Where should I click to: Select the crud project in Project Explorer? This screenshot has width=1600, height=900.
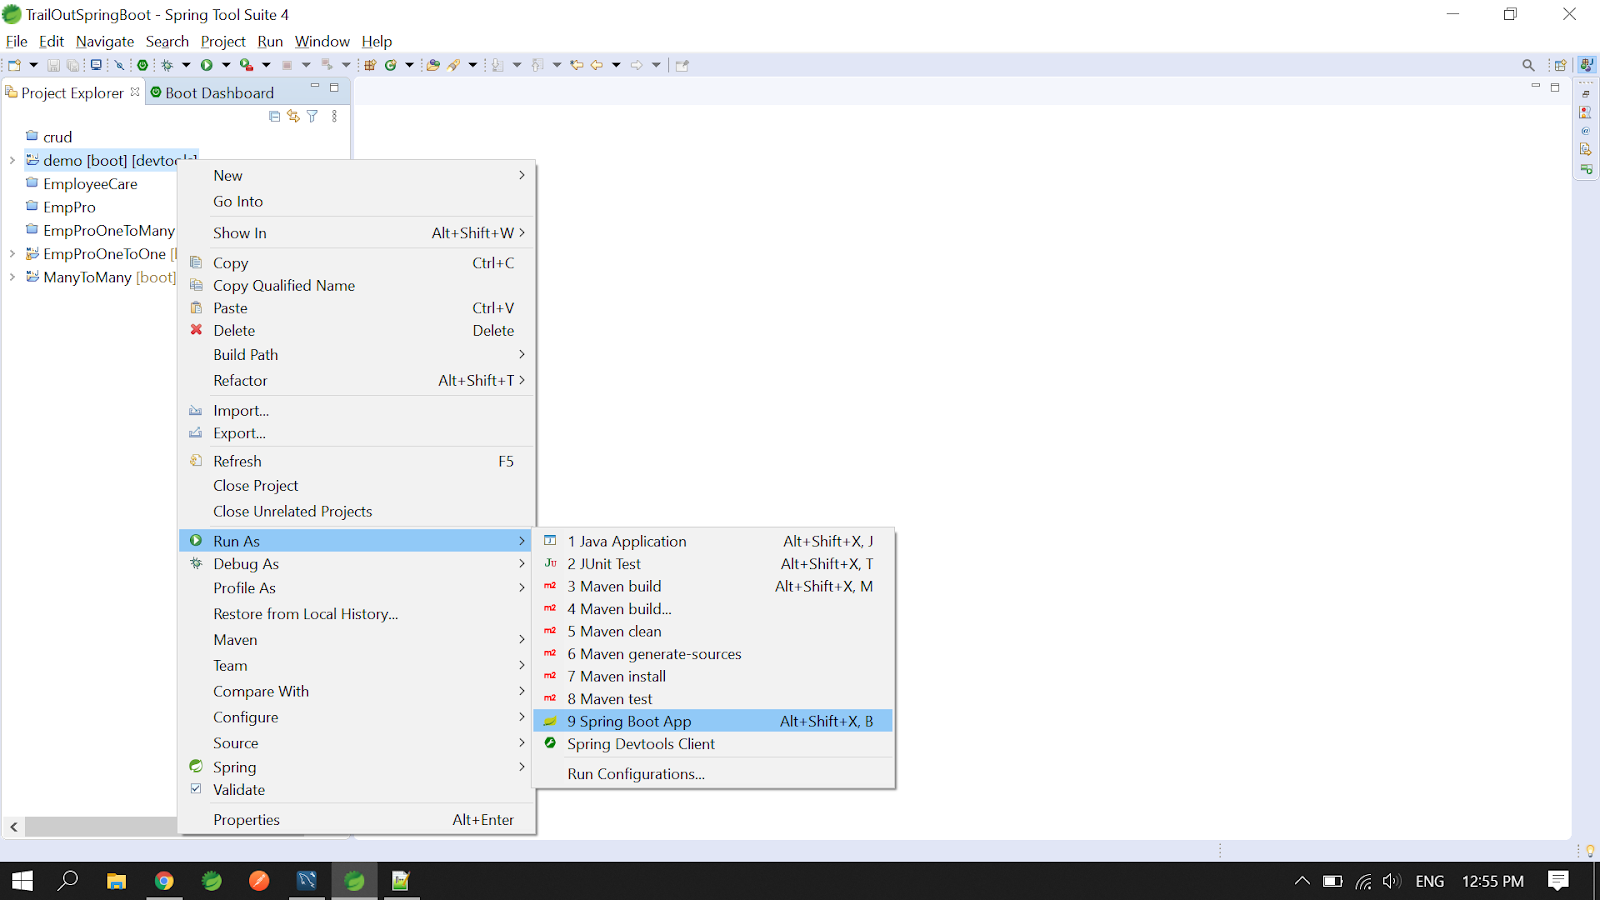click(49, 137)
